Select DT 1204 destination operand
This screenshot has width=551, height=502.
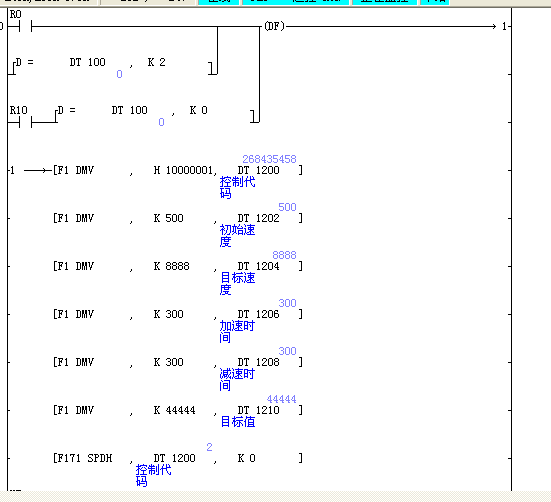click(258, 266)
